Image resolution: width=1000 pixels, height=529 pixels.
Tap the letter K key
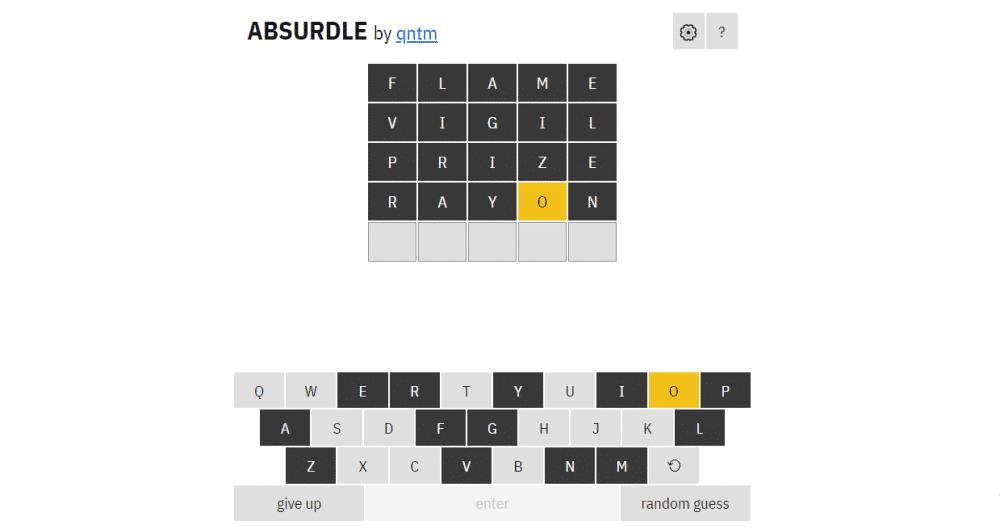pyautogui.click(x=647, y=428)
